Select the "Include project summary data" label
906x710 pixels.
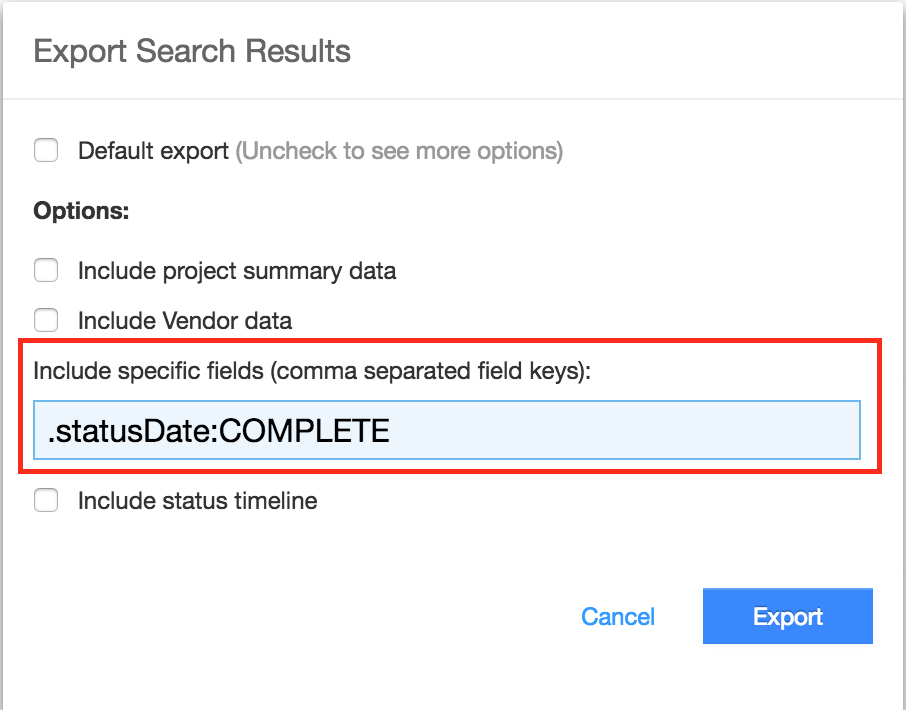237,271
